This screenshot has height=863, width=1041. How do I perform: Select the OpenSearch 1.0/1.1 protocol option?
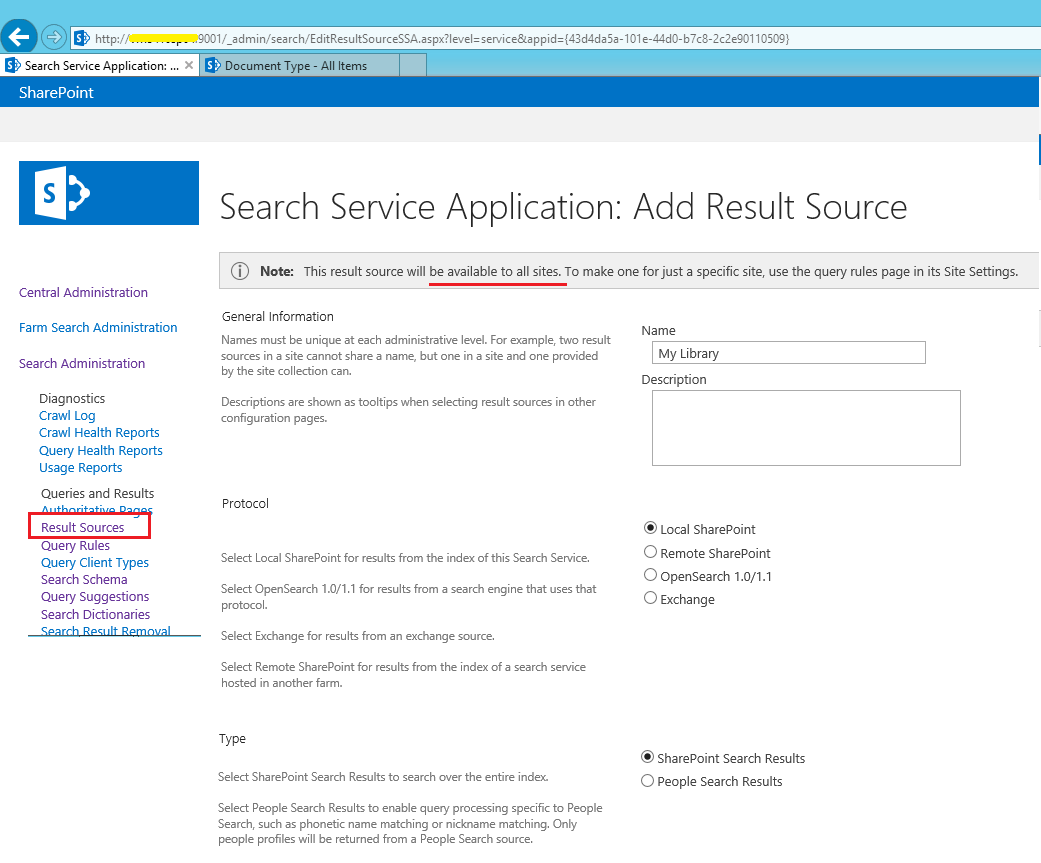tap(651, 576)
